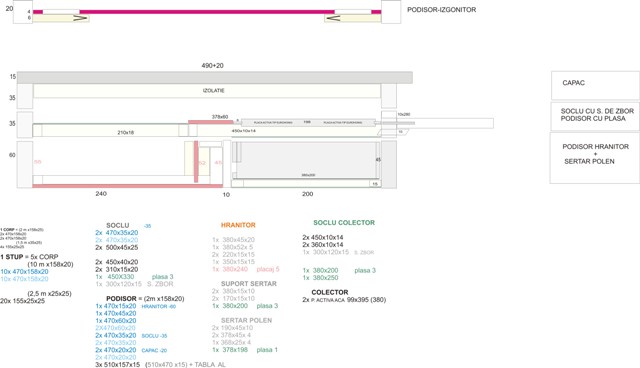Click the 1 STUP = 5x CORP line
Image resolution: width=640 pixels, height=368 pixels.
point(29,257)
